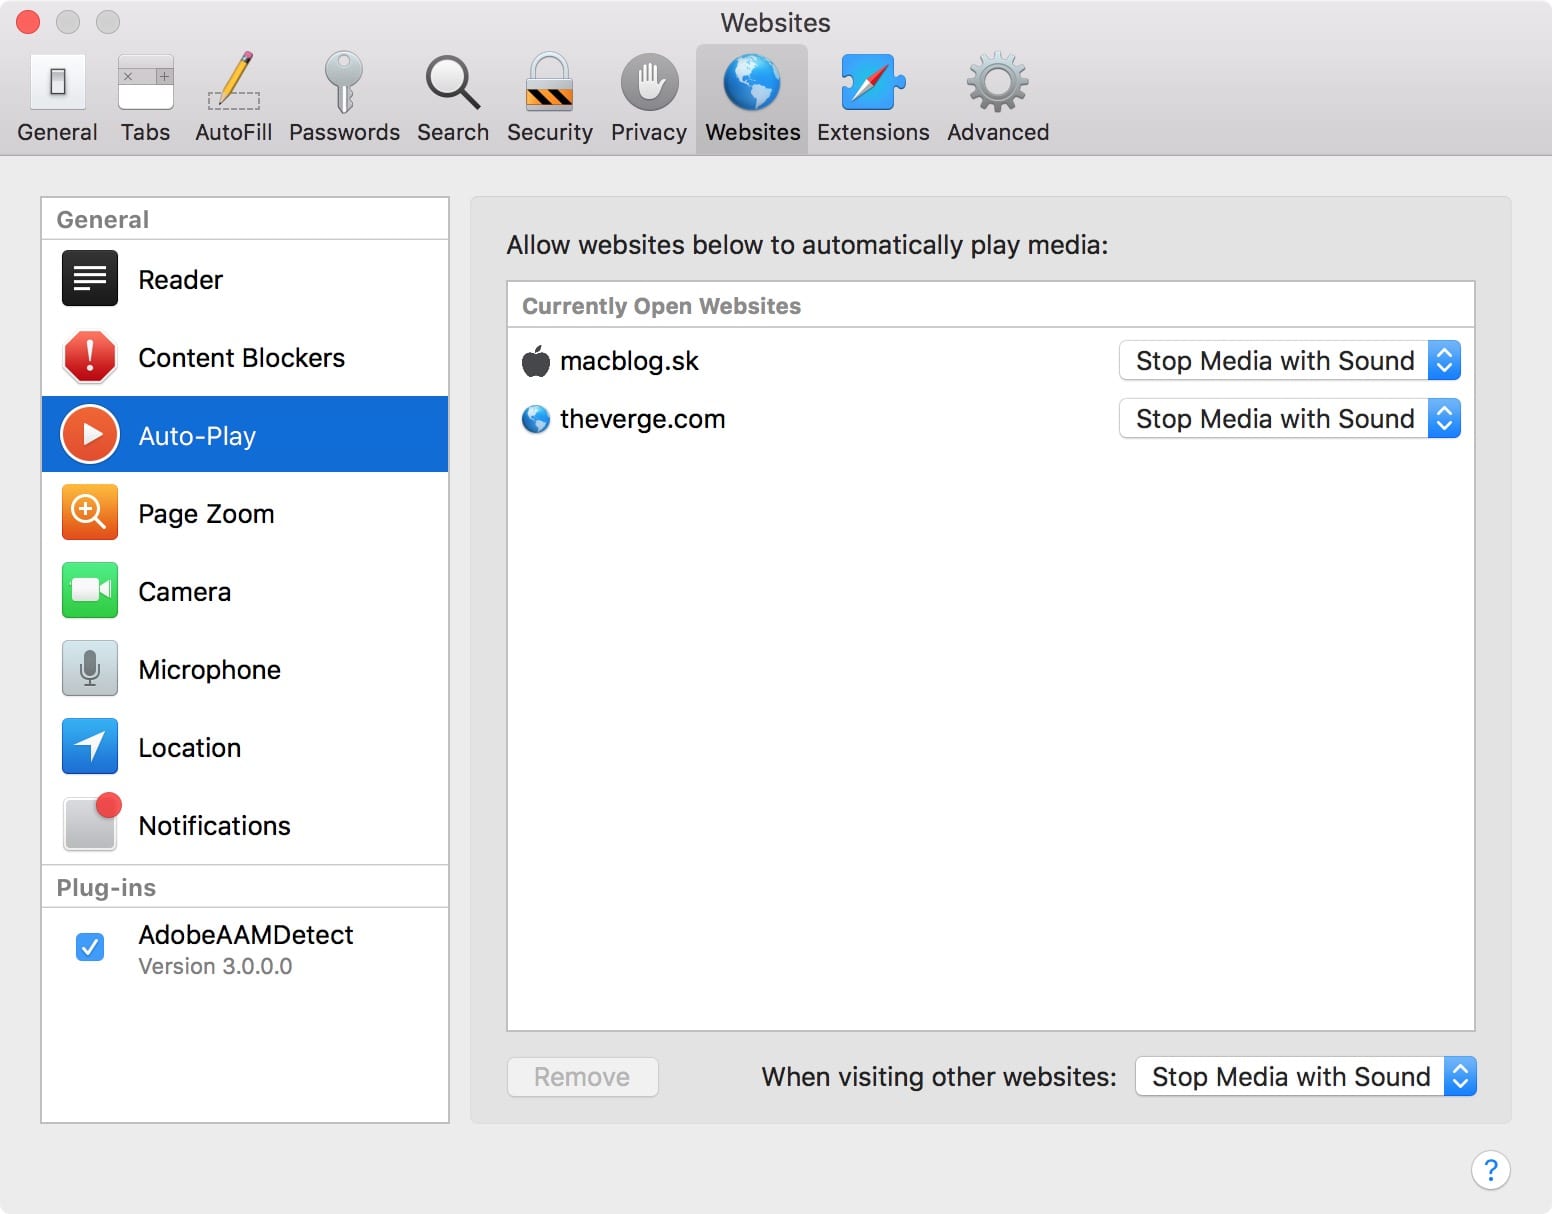Click the Reader sidebar icon
The width and height of the screenshot is (1552, 1214).
click(x=90, y=279)
